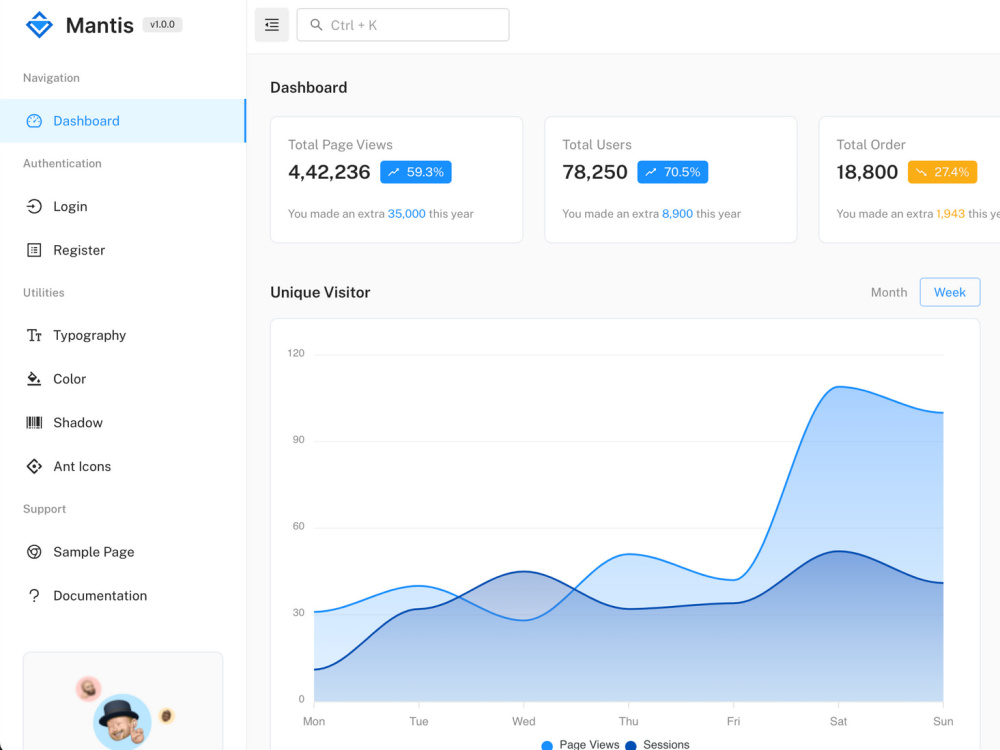The width and height of the screenshot is (1000, 750).
Task: Click the search magnifier icon
Action: coord(316,25)
